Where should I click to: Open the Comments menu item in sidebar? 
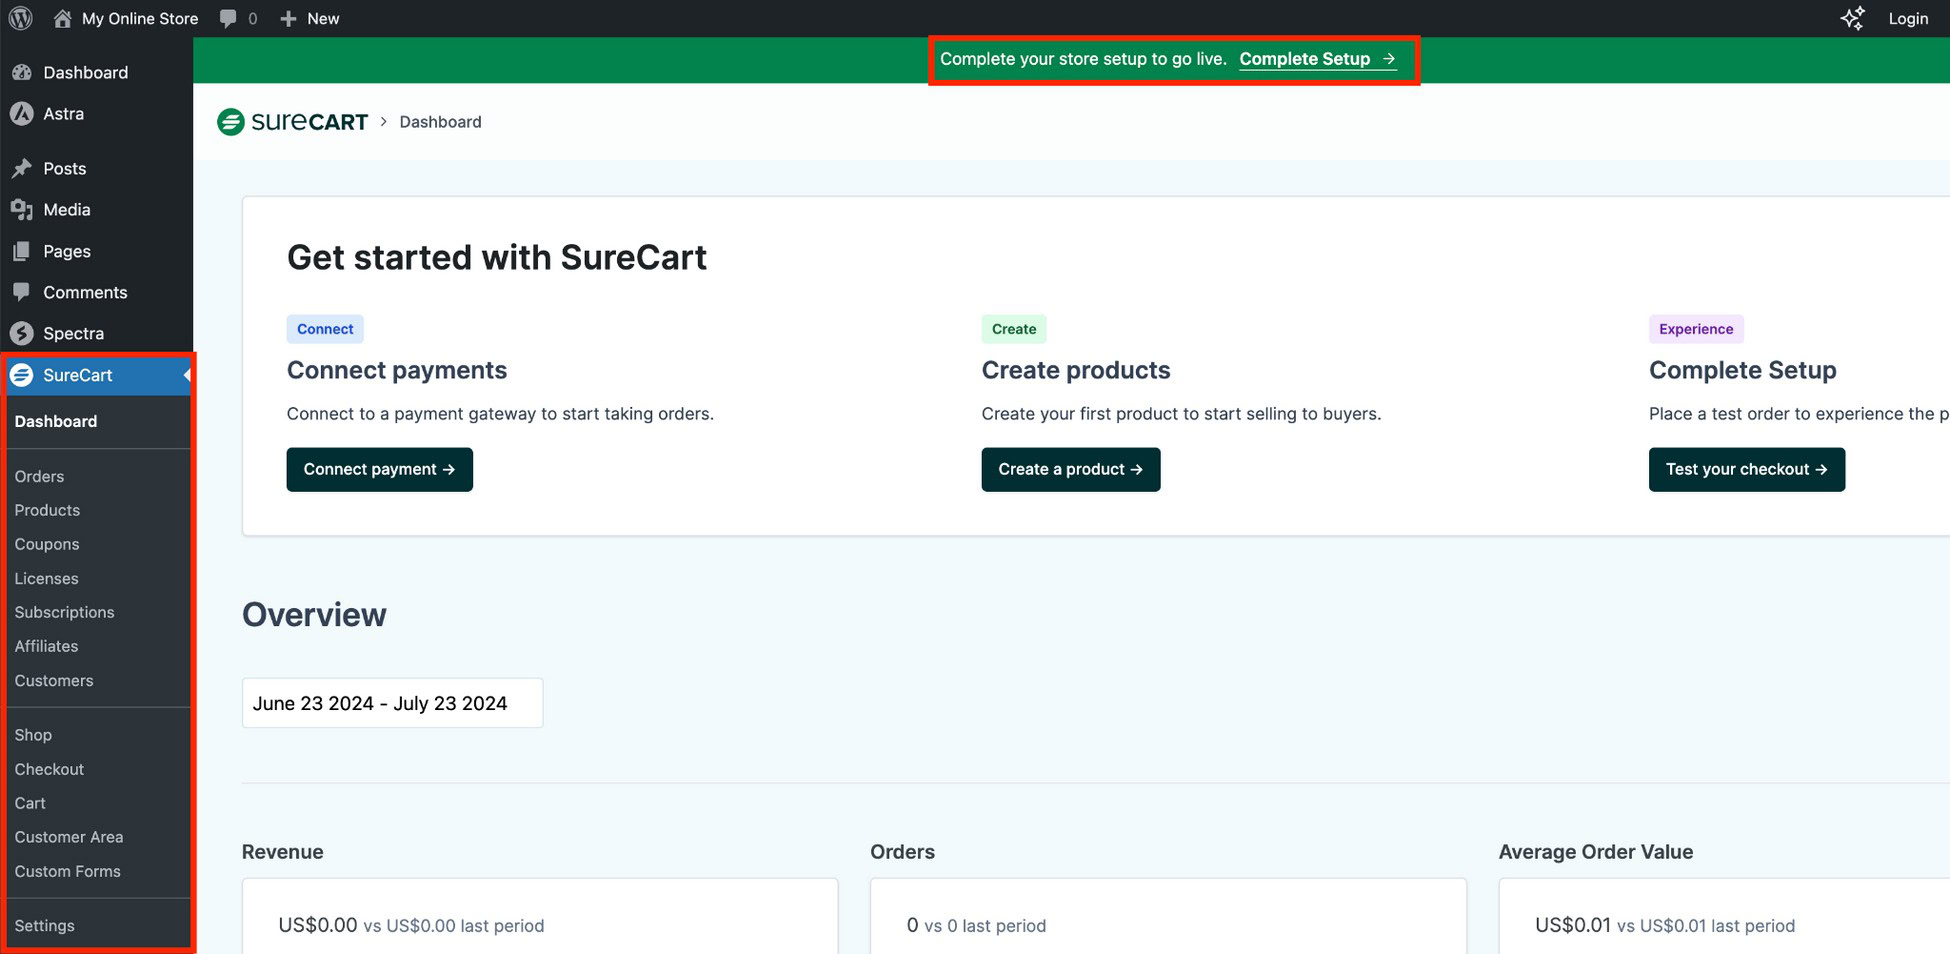pos(85,292)
